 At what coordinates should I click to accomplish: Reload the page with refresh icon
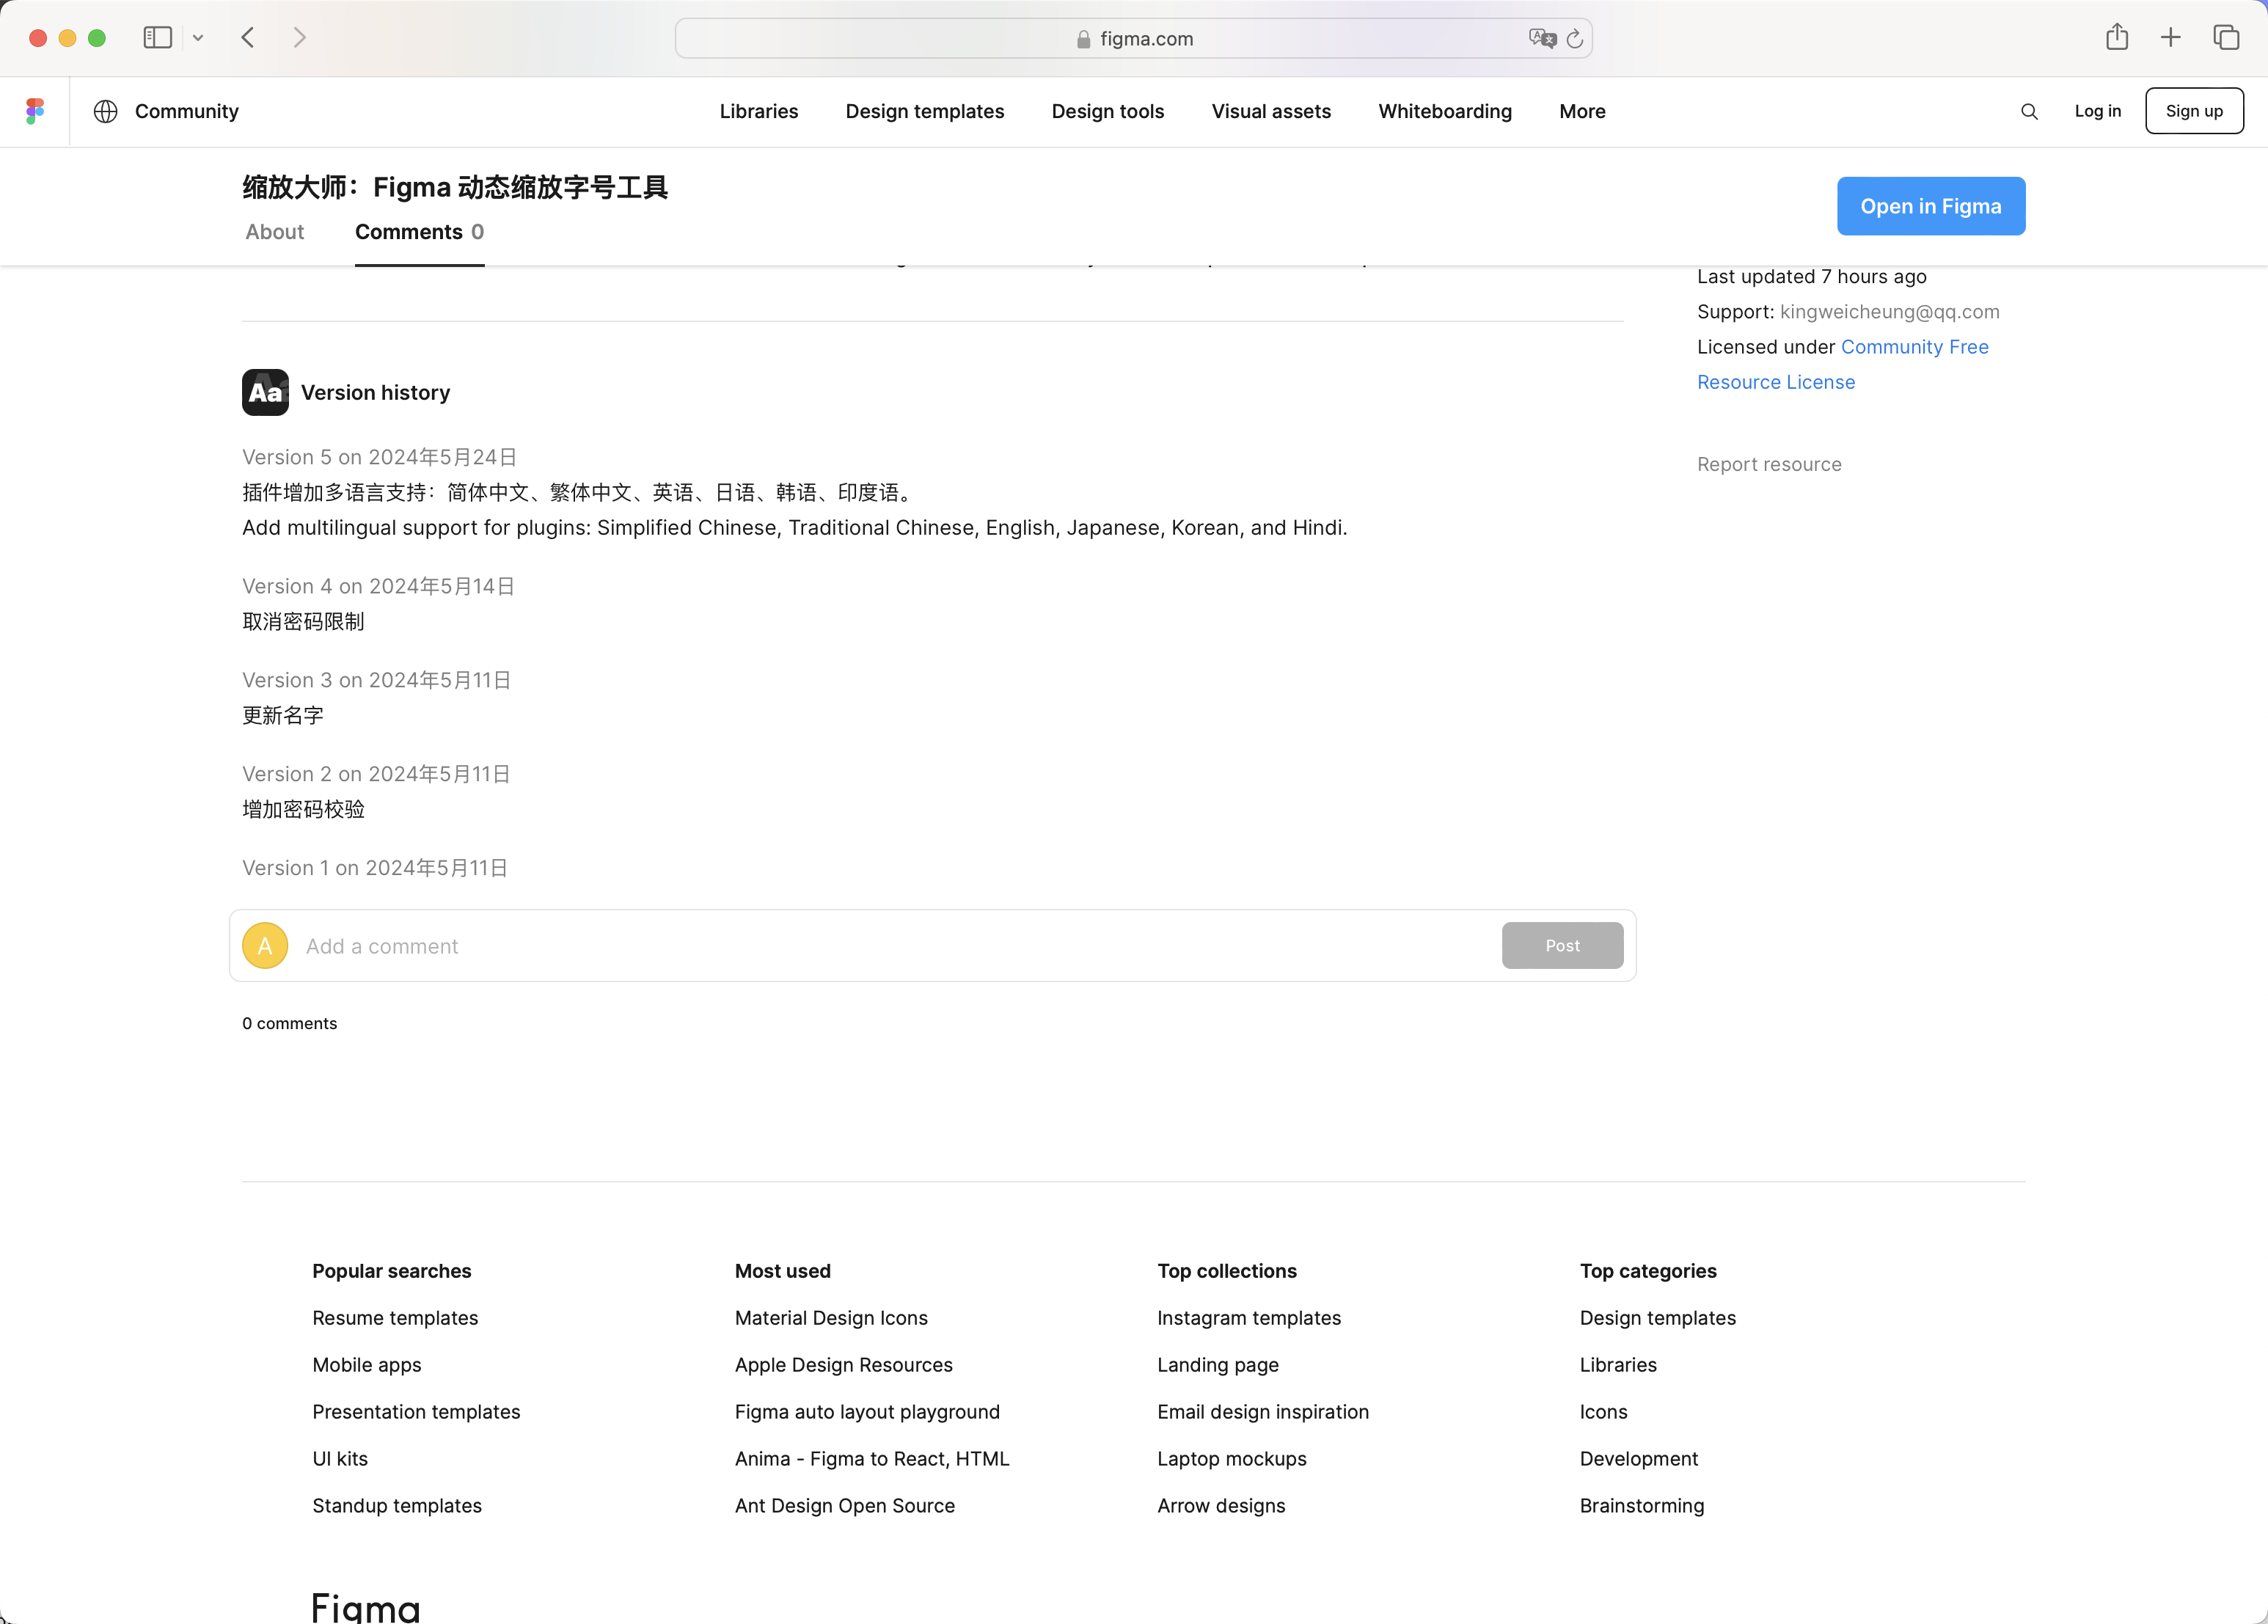1575,38
